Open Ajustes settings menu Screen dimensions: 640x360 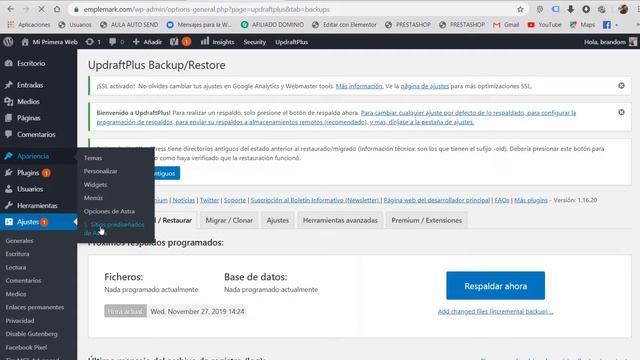(38, 222)
